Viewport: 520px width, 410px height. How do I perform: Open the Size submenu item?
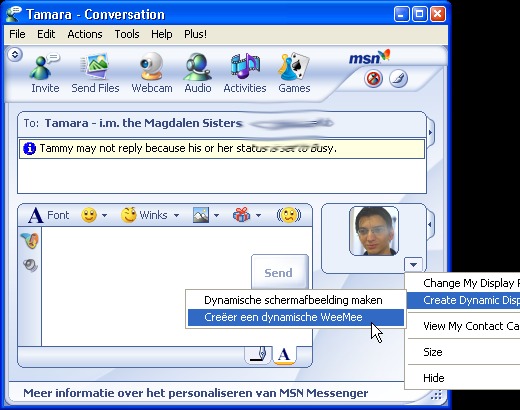tap(464, 352)
